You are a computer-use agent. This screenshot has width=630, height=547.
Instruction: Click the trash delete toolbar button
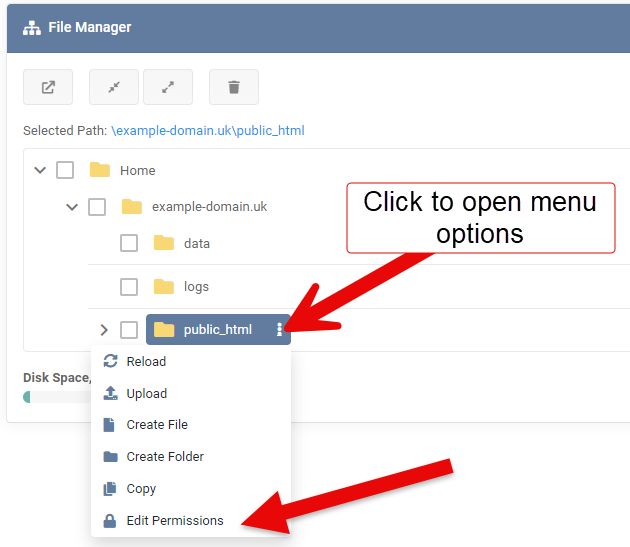click(x=234, y=87)
